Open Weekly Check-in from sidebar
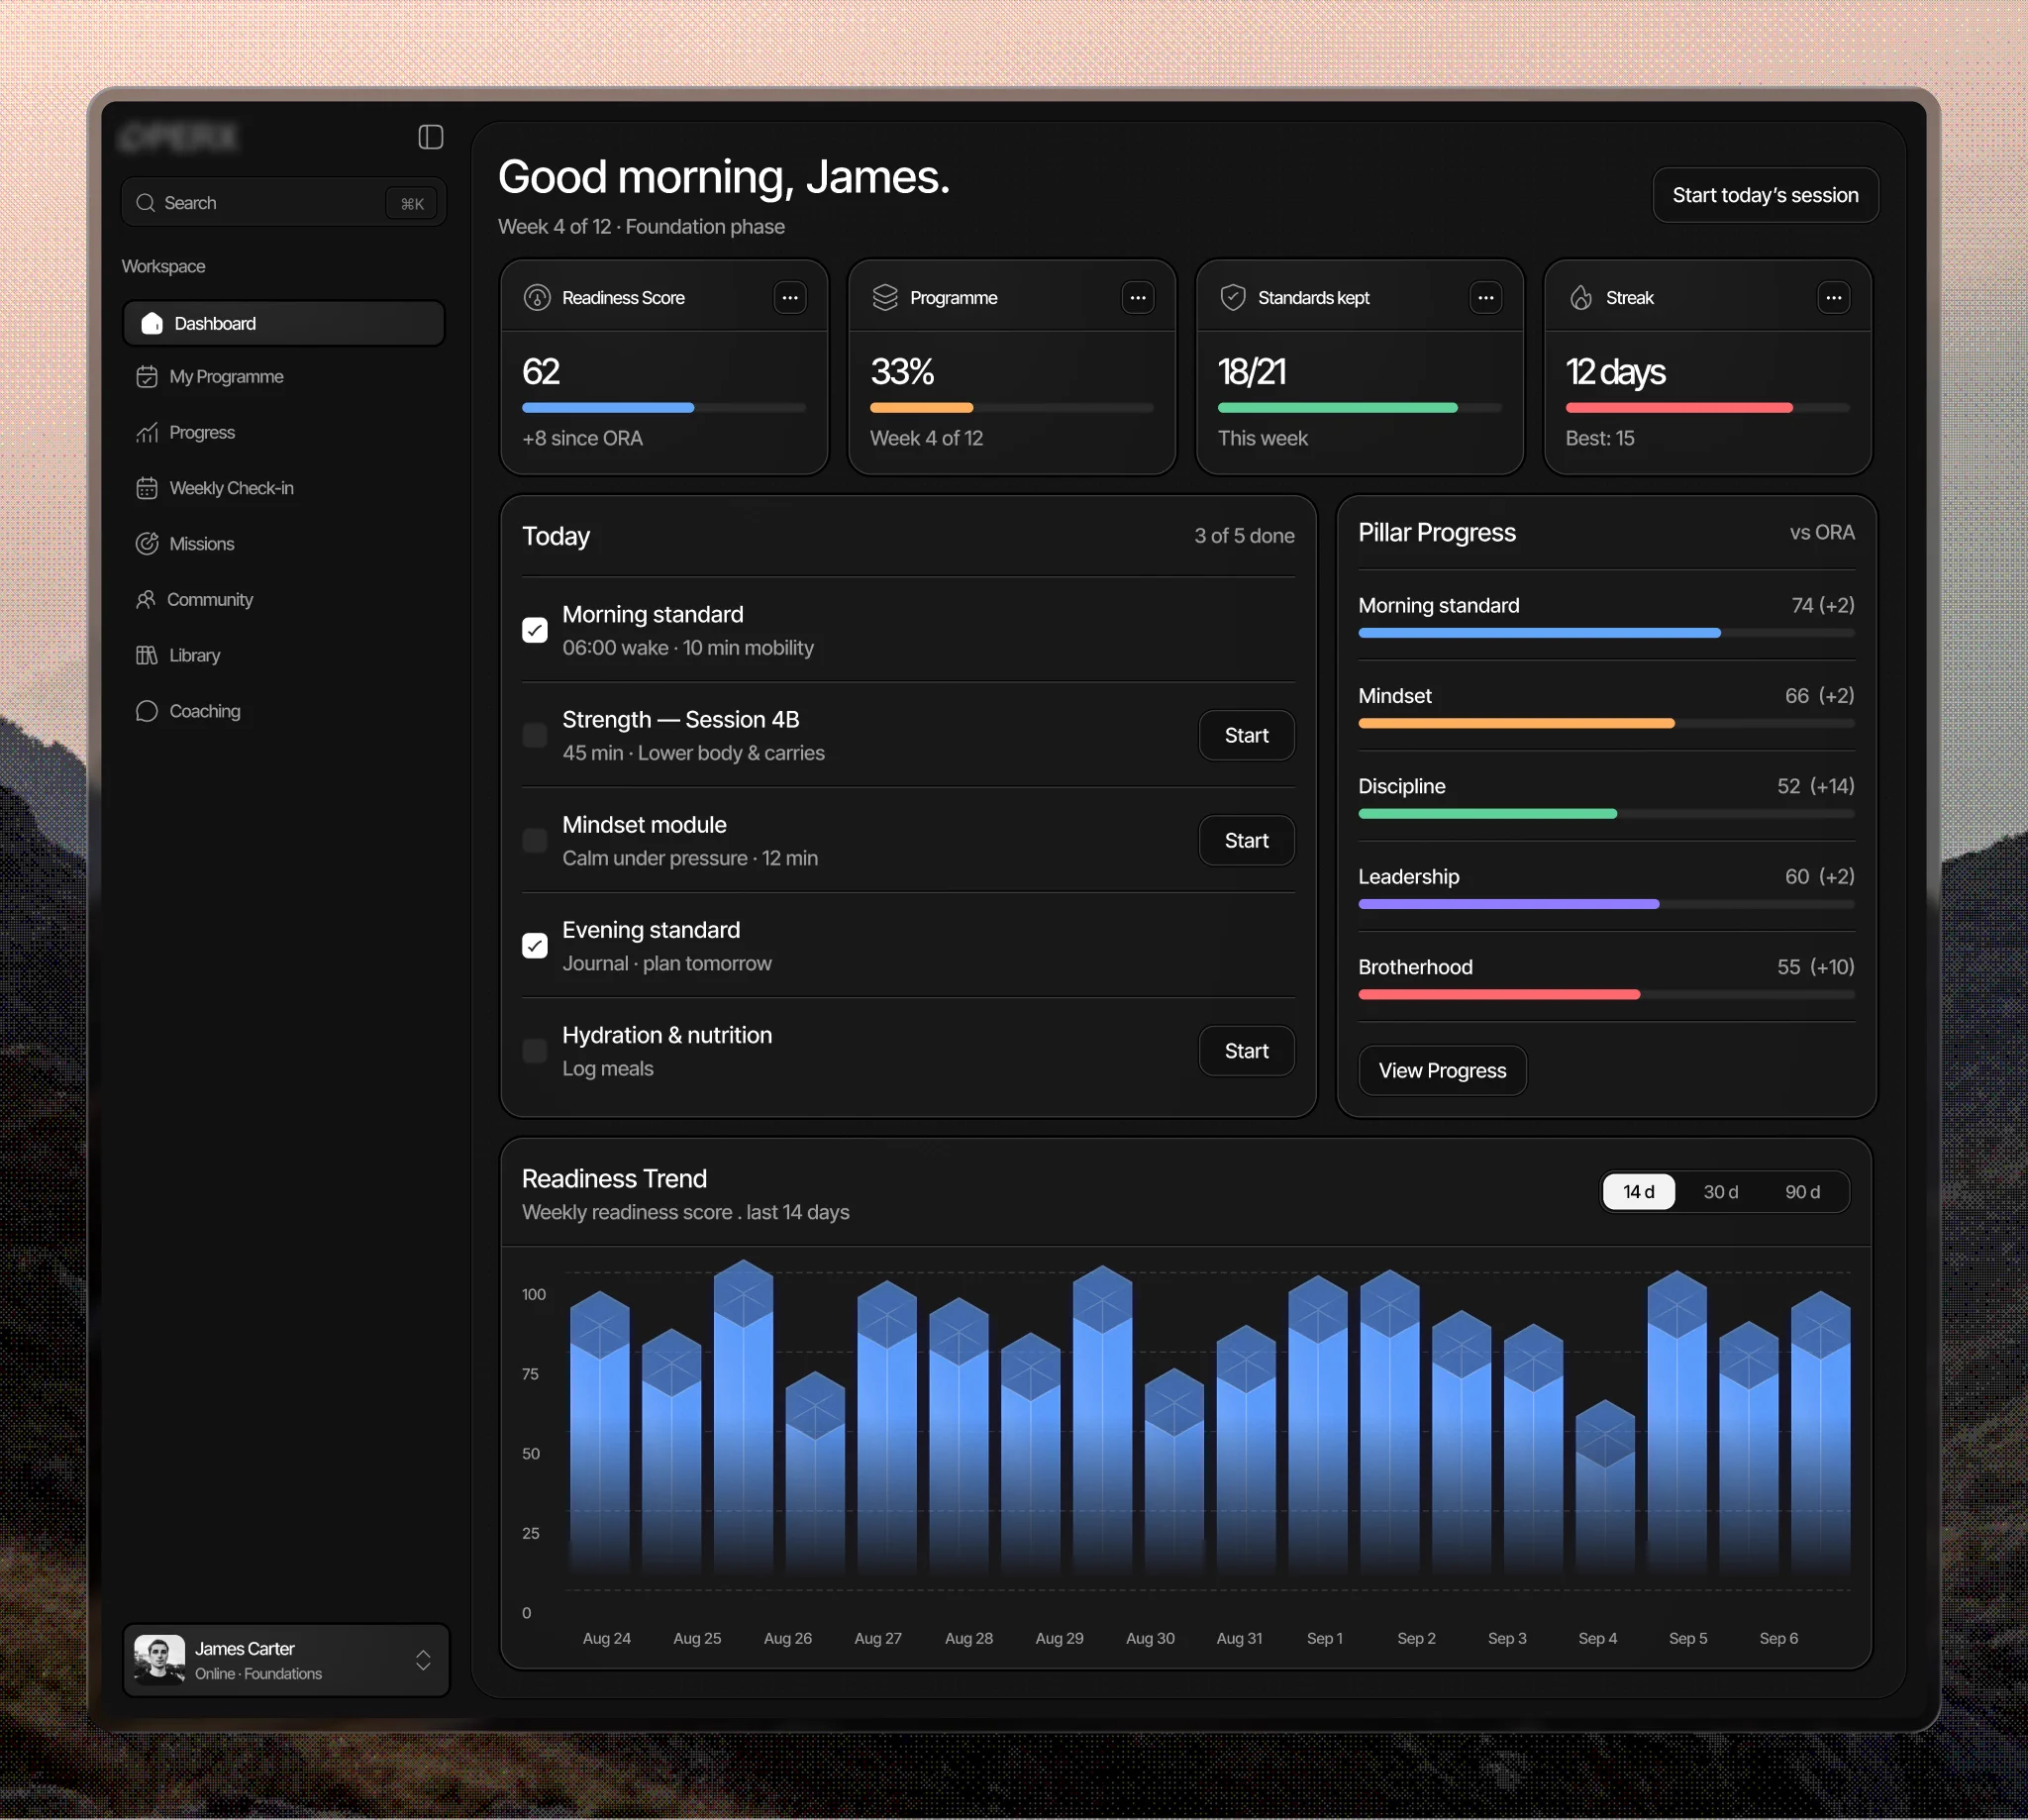 click(284, 488)
